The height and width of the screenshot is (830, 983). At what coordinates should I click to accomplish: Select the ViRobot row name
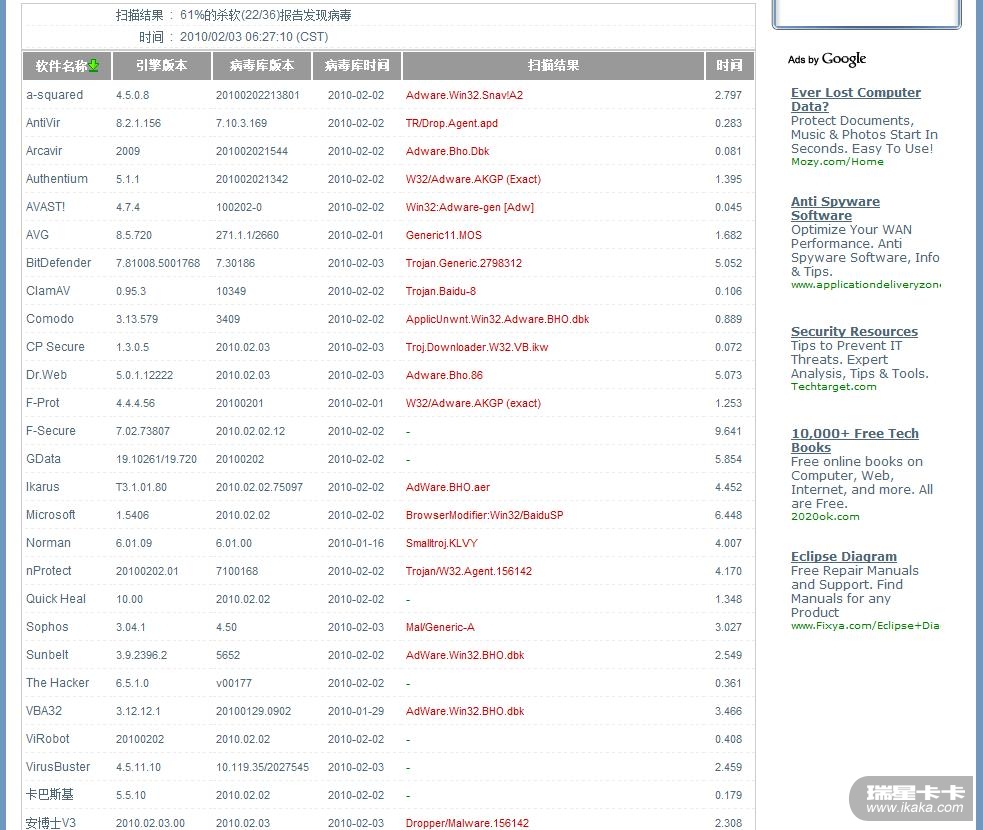(x=48, y=739)
